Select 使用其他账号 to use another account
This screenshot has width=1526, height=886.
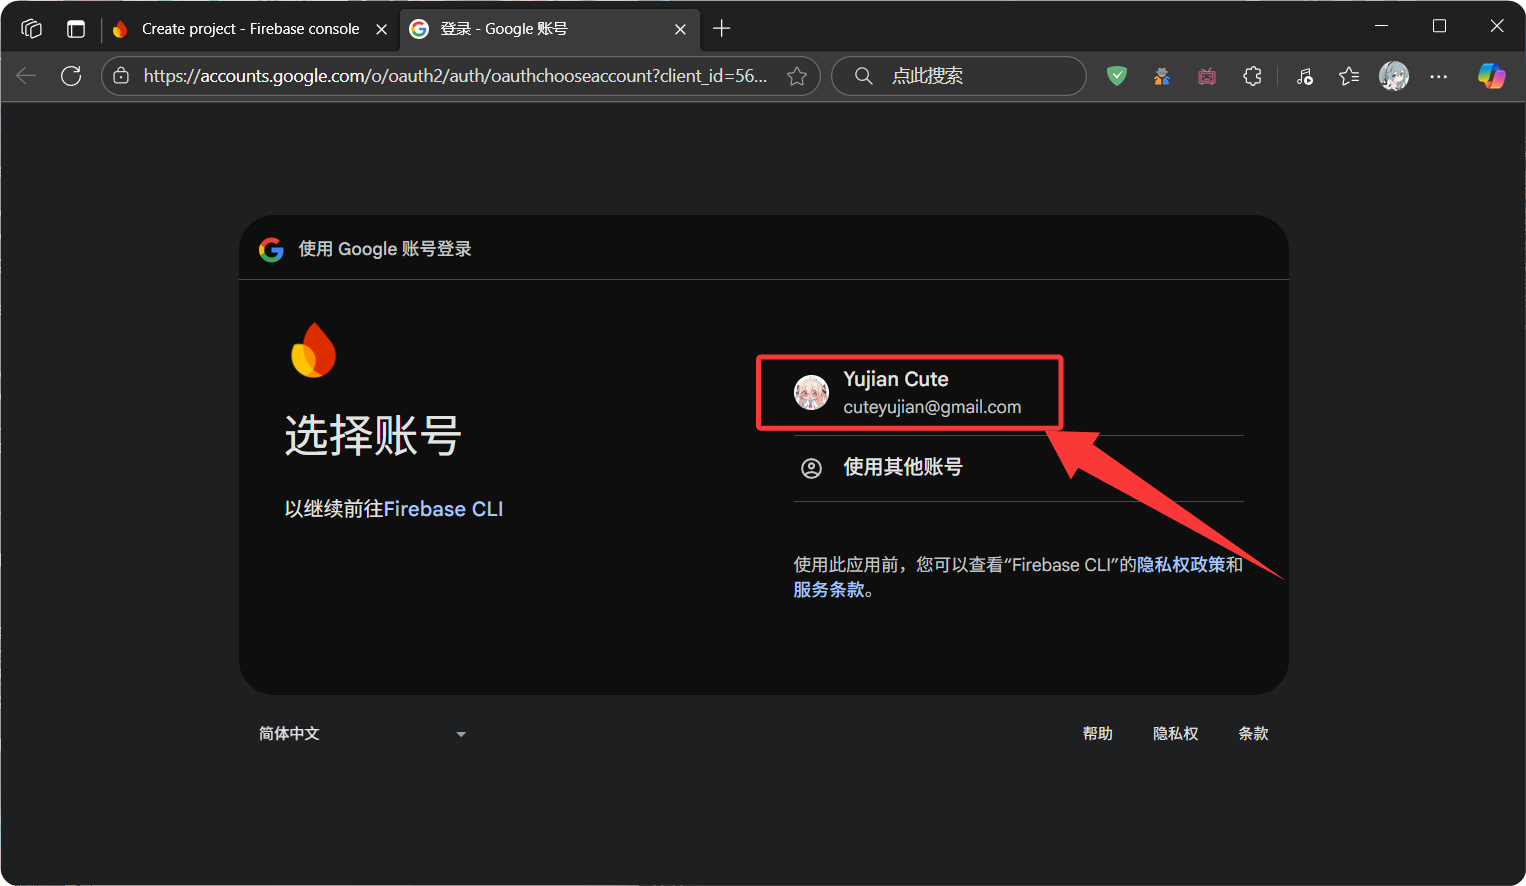(1018, 467)
